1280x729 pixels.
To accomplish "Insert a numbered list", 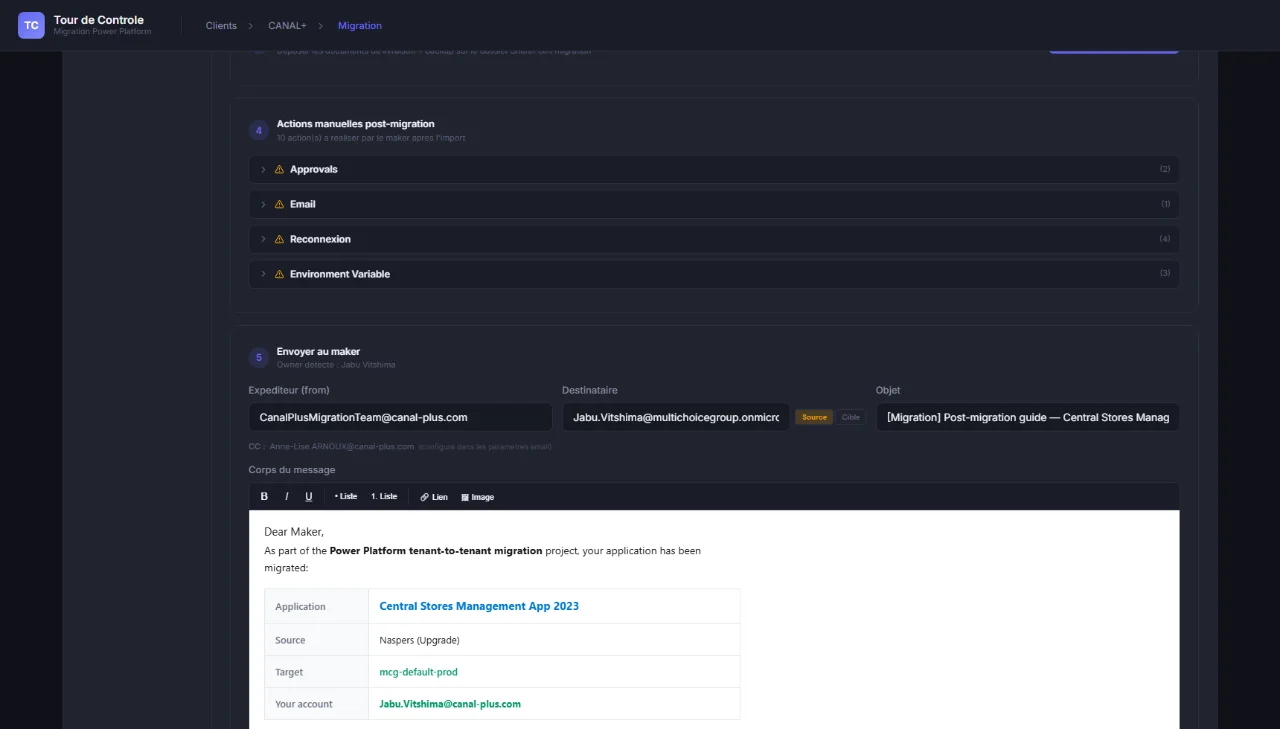I will pyautogui.click(x=384, y=497).
